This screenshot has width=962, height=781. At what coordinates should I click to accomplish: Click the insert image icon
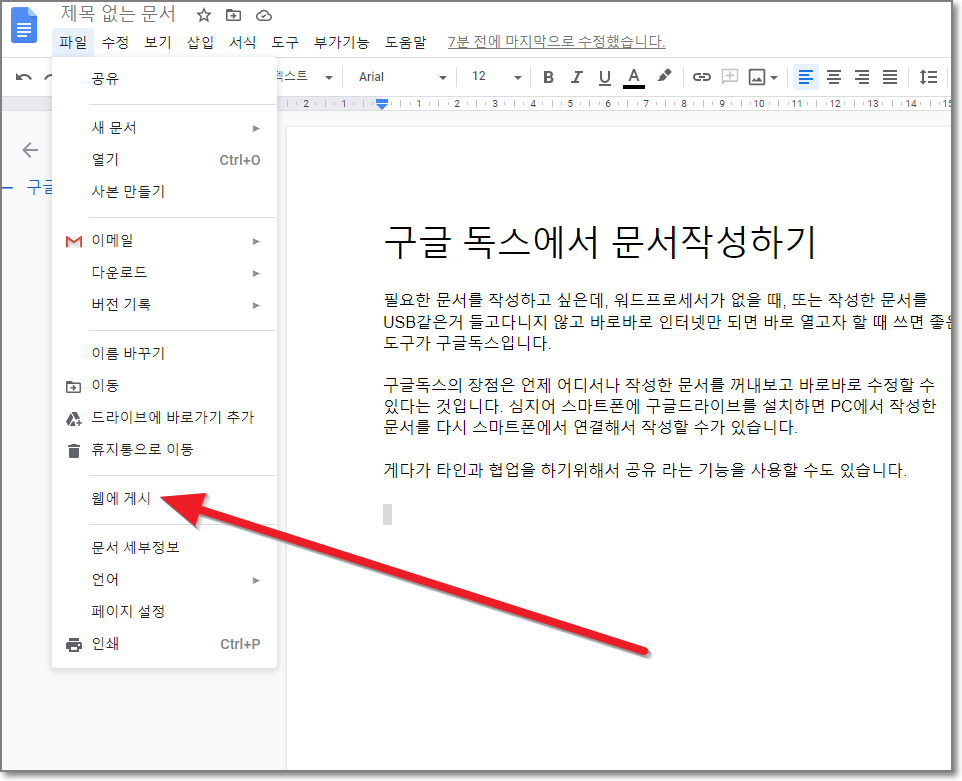coord(757,77)
